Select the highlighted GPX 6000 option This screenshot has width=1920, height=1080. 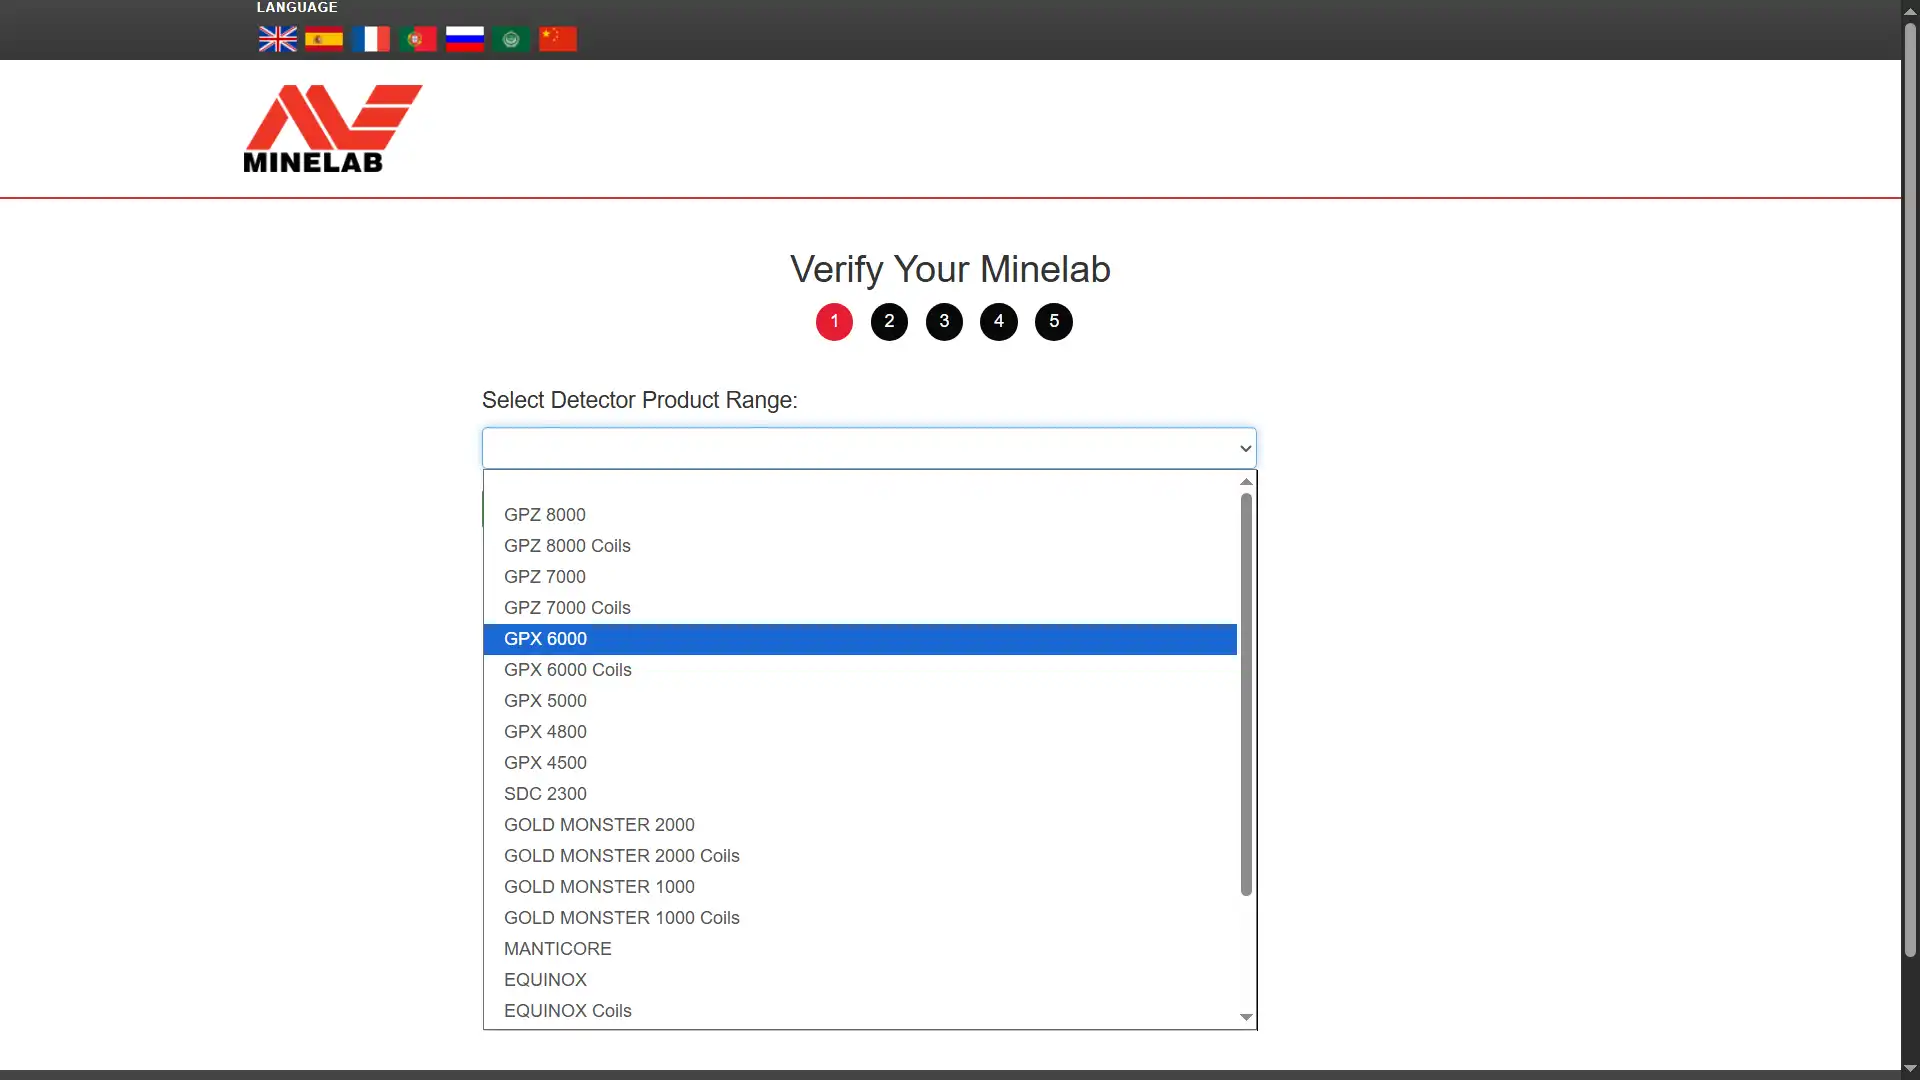[x=860, y=639]
